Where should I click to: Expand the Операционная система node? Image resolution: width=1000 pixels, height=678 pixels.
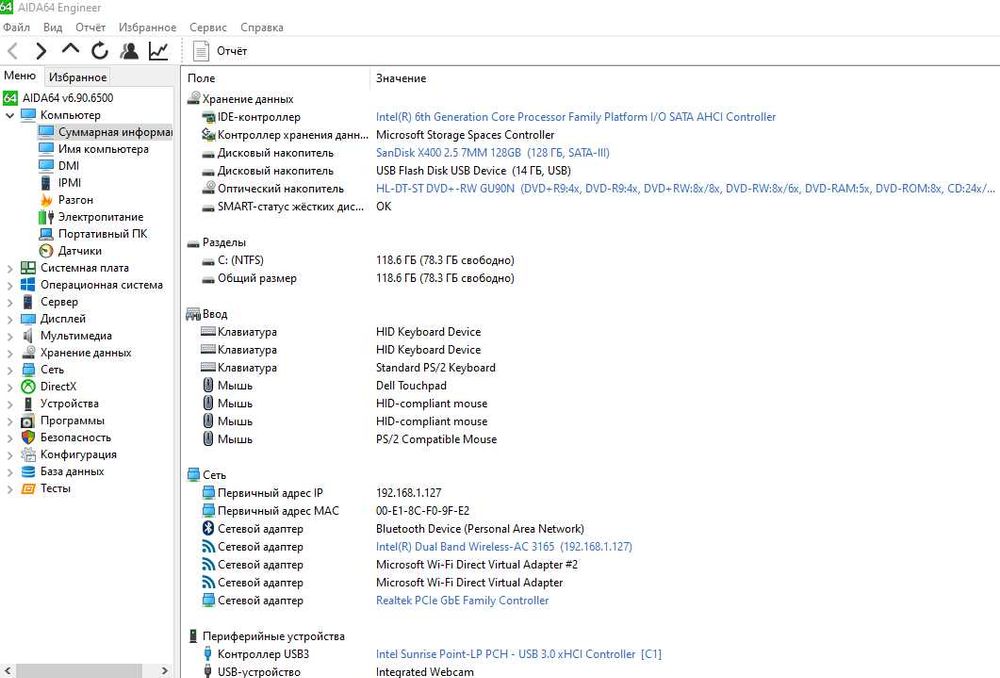pyautogui.click(x=10, y=285)
